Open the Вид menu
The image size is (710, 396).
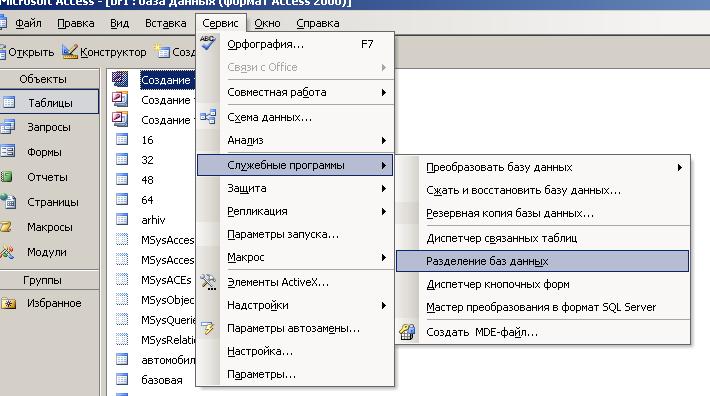click(x=120, y=23)
